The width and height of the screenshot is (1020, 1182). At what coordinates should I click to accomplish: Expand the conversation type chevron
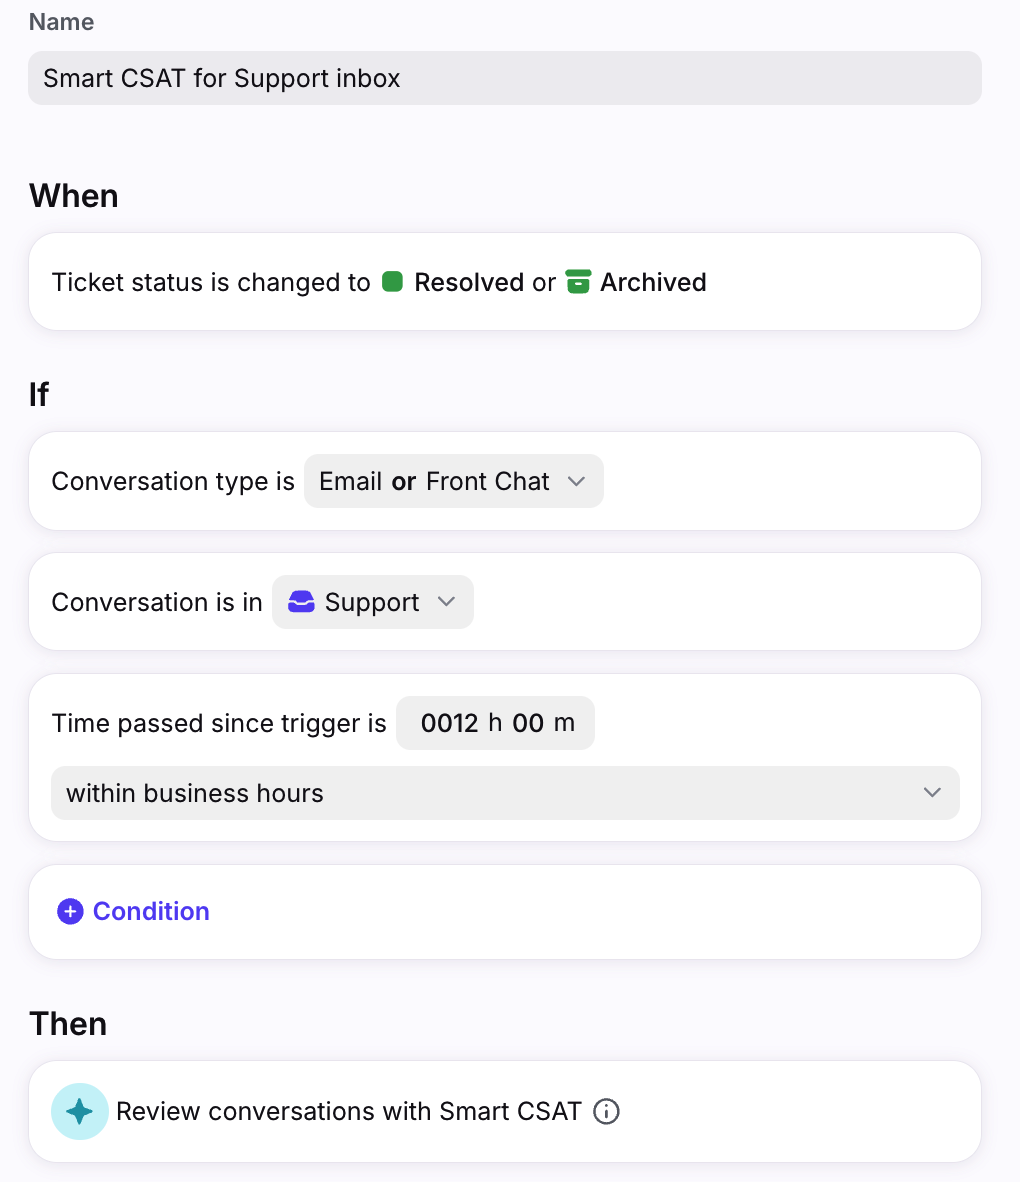pos(576,481)
